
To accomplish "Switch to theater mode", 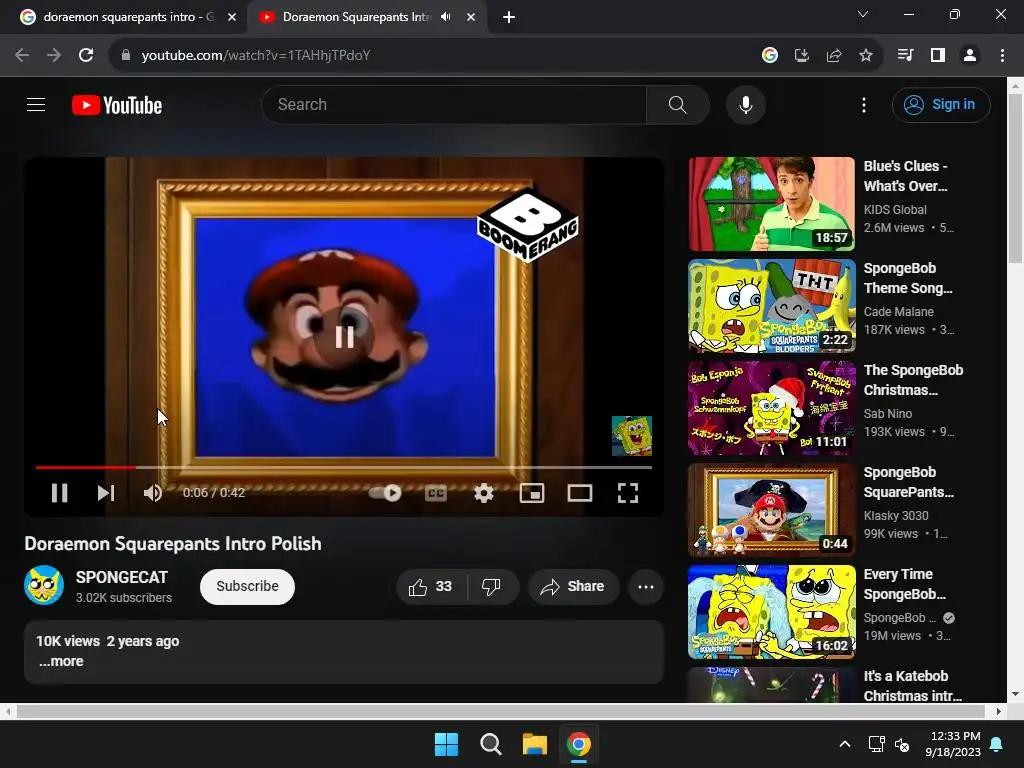I will coord(579,493).
